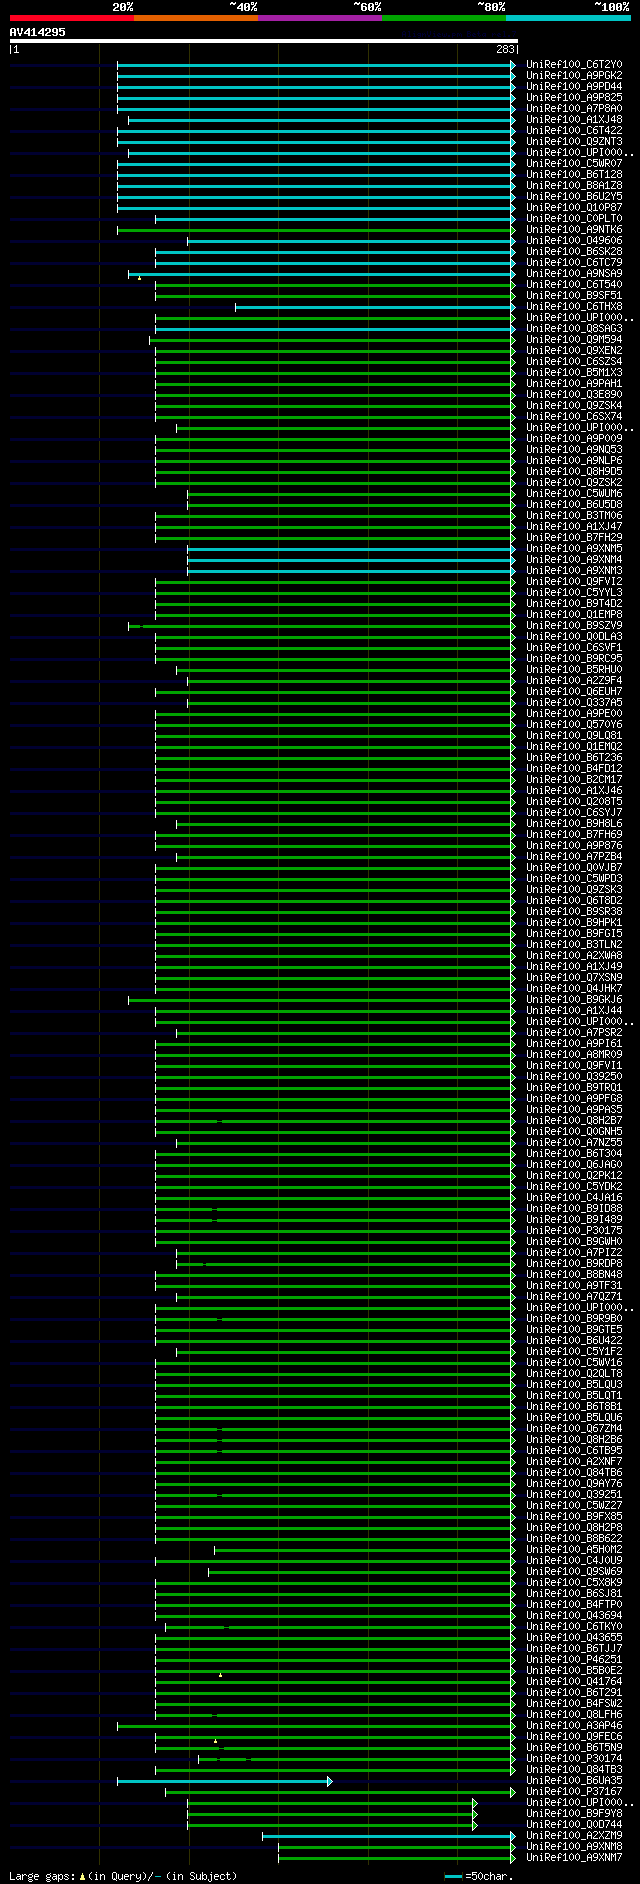The width and height of the screenshot is (640, 1884).
Task: Select hit label UniRef100_A9NSA9
Action: pos(574,274)
